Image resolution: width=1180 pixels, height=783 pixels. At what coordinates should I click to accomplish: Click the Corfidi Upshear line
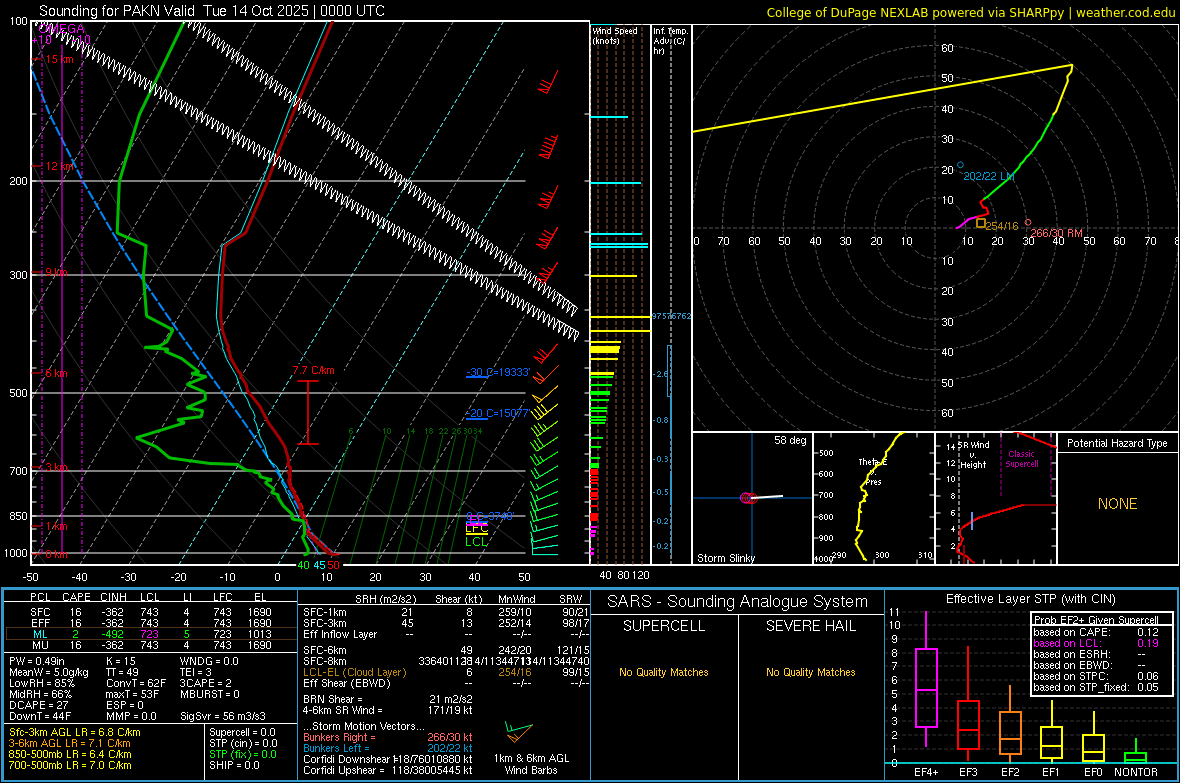(388, 769)
